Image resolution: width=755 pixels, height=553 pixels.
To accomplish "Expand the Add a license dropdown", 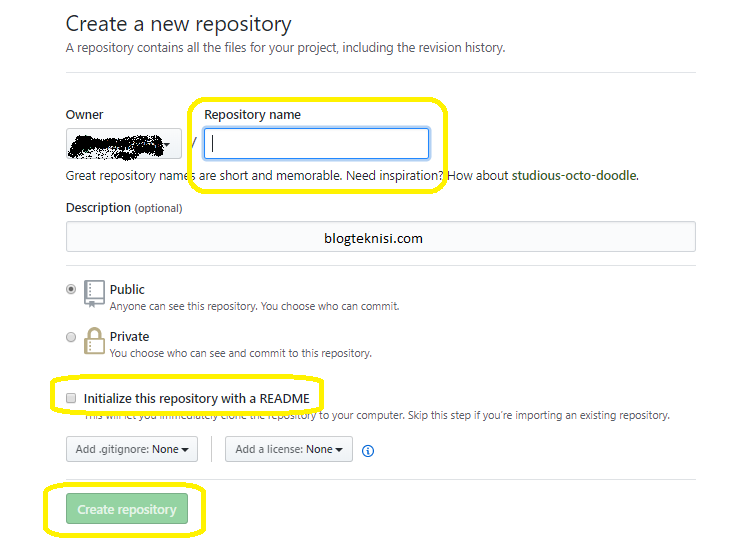I will pos(289,449).
